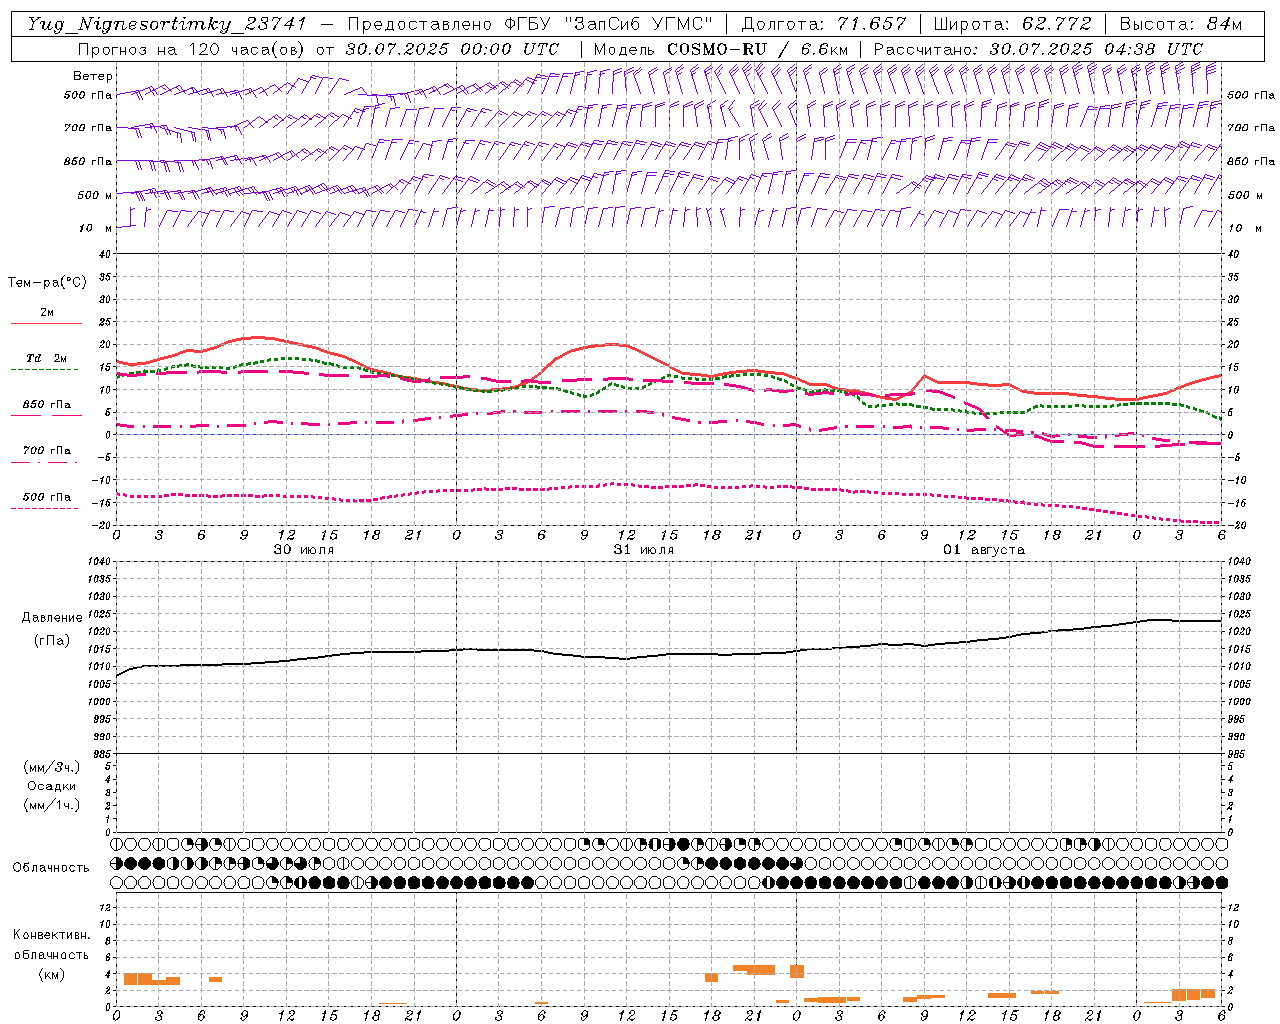Screen dimensions: 1280x1024
Task: Click the Облачность panel label
Action: [51, 868]
